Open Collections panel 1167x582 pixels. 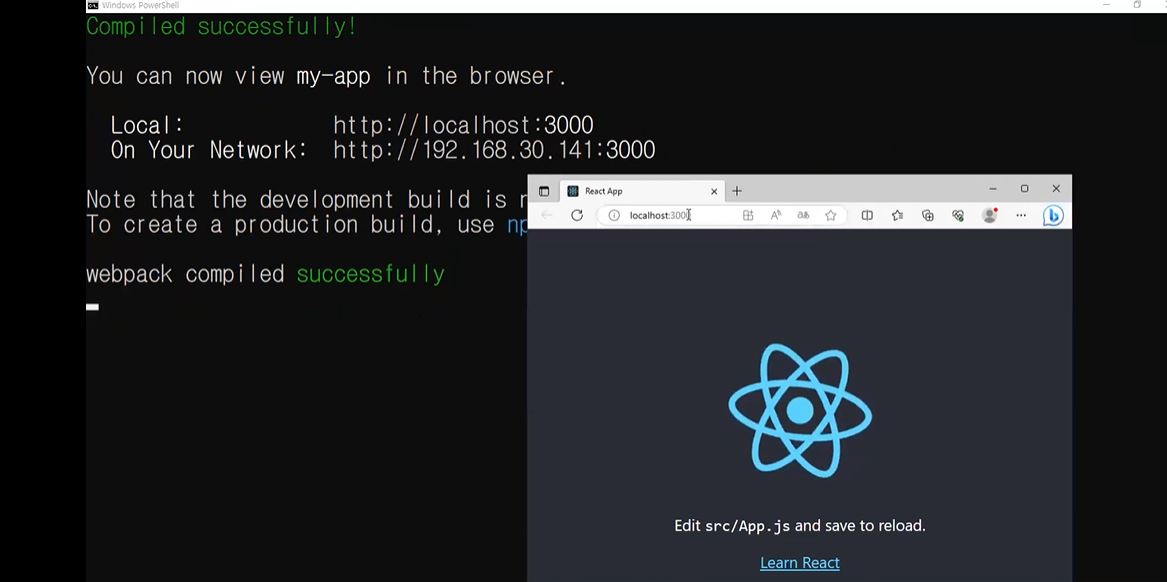click(927, 215)
